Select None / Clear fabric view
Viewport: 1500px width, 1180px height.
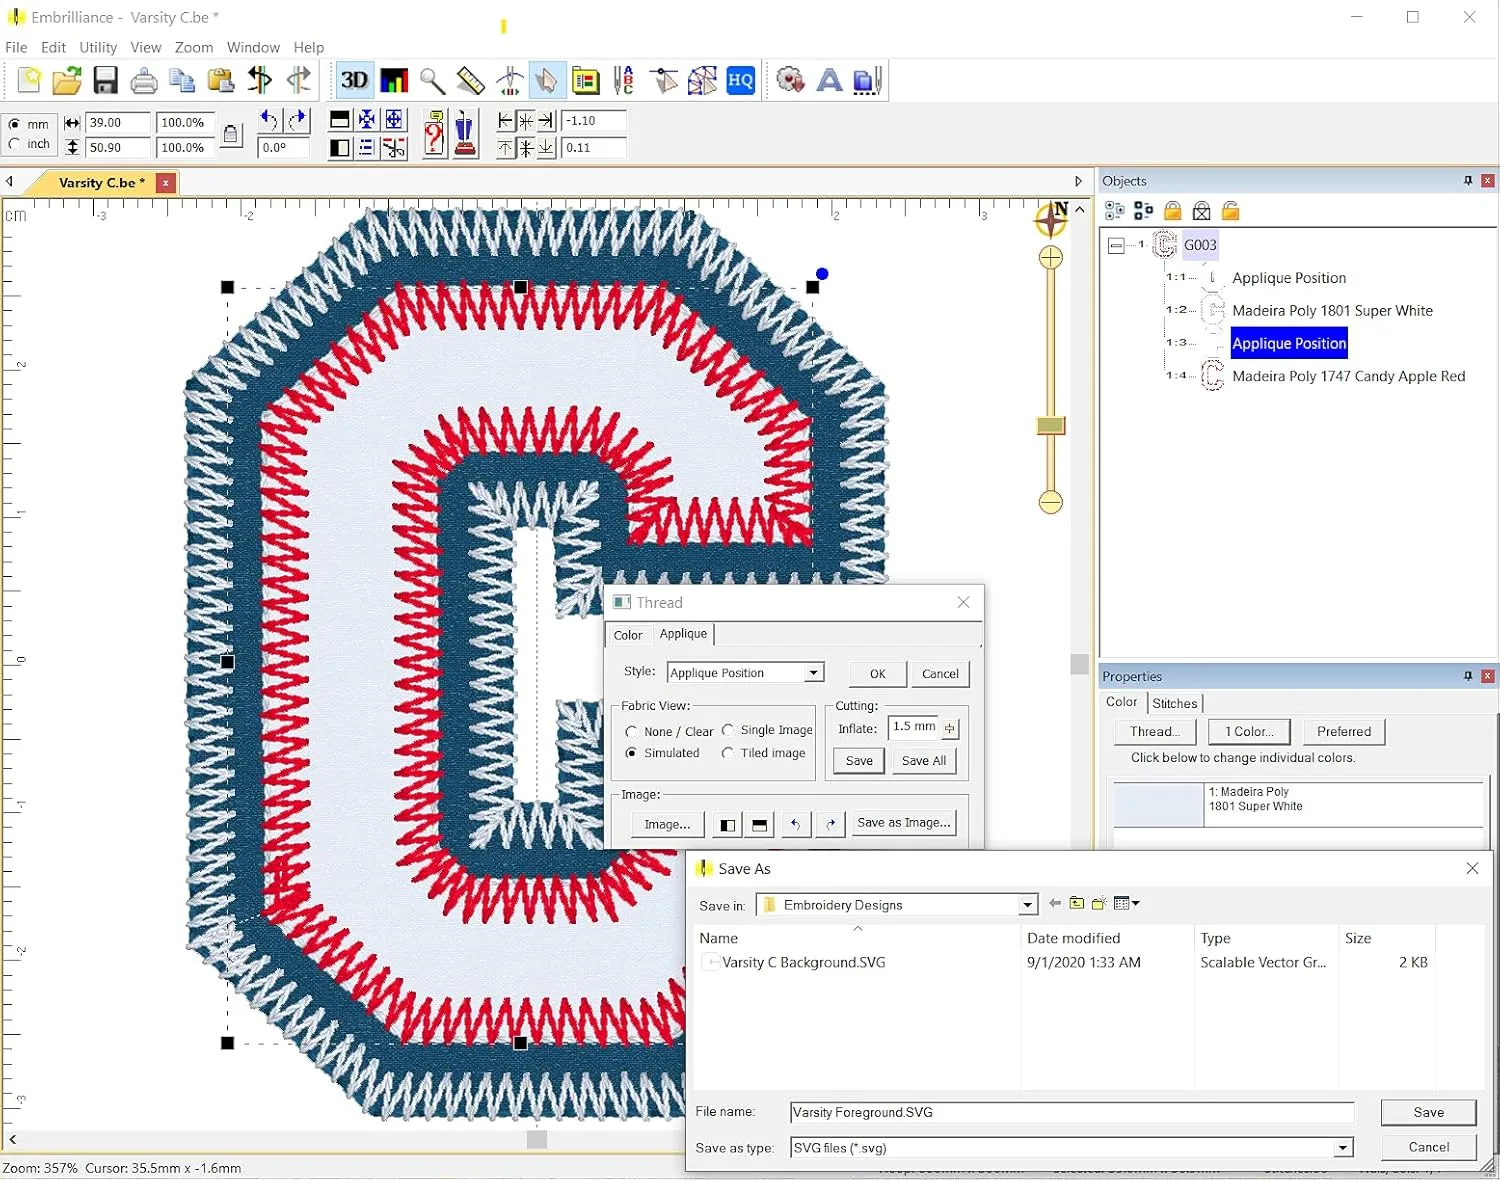point(631,732)
